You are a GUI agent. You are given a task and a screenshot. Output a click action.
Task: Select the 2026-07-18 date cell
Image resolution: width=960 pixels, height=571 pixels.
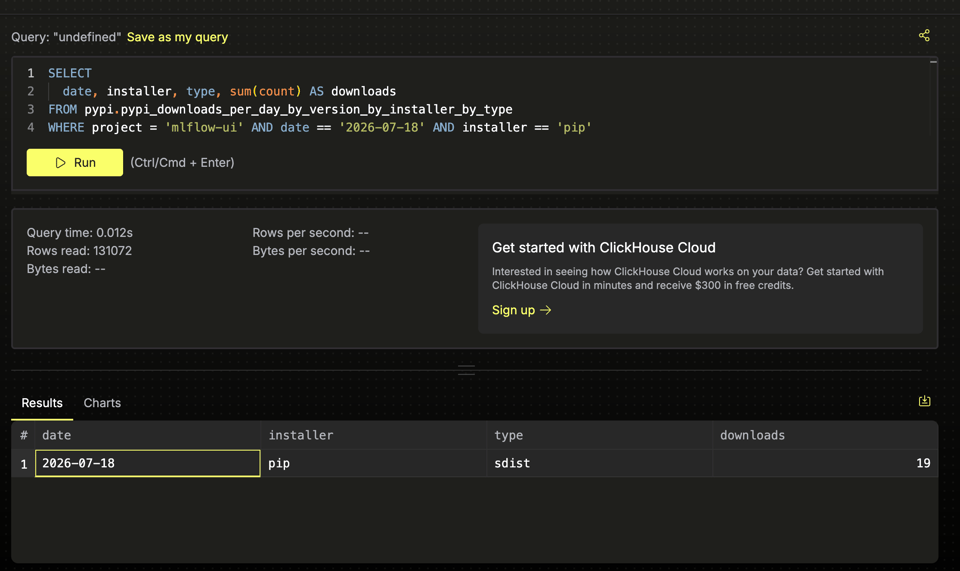click(148, 463)
